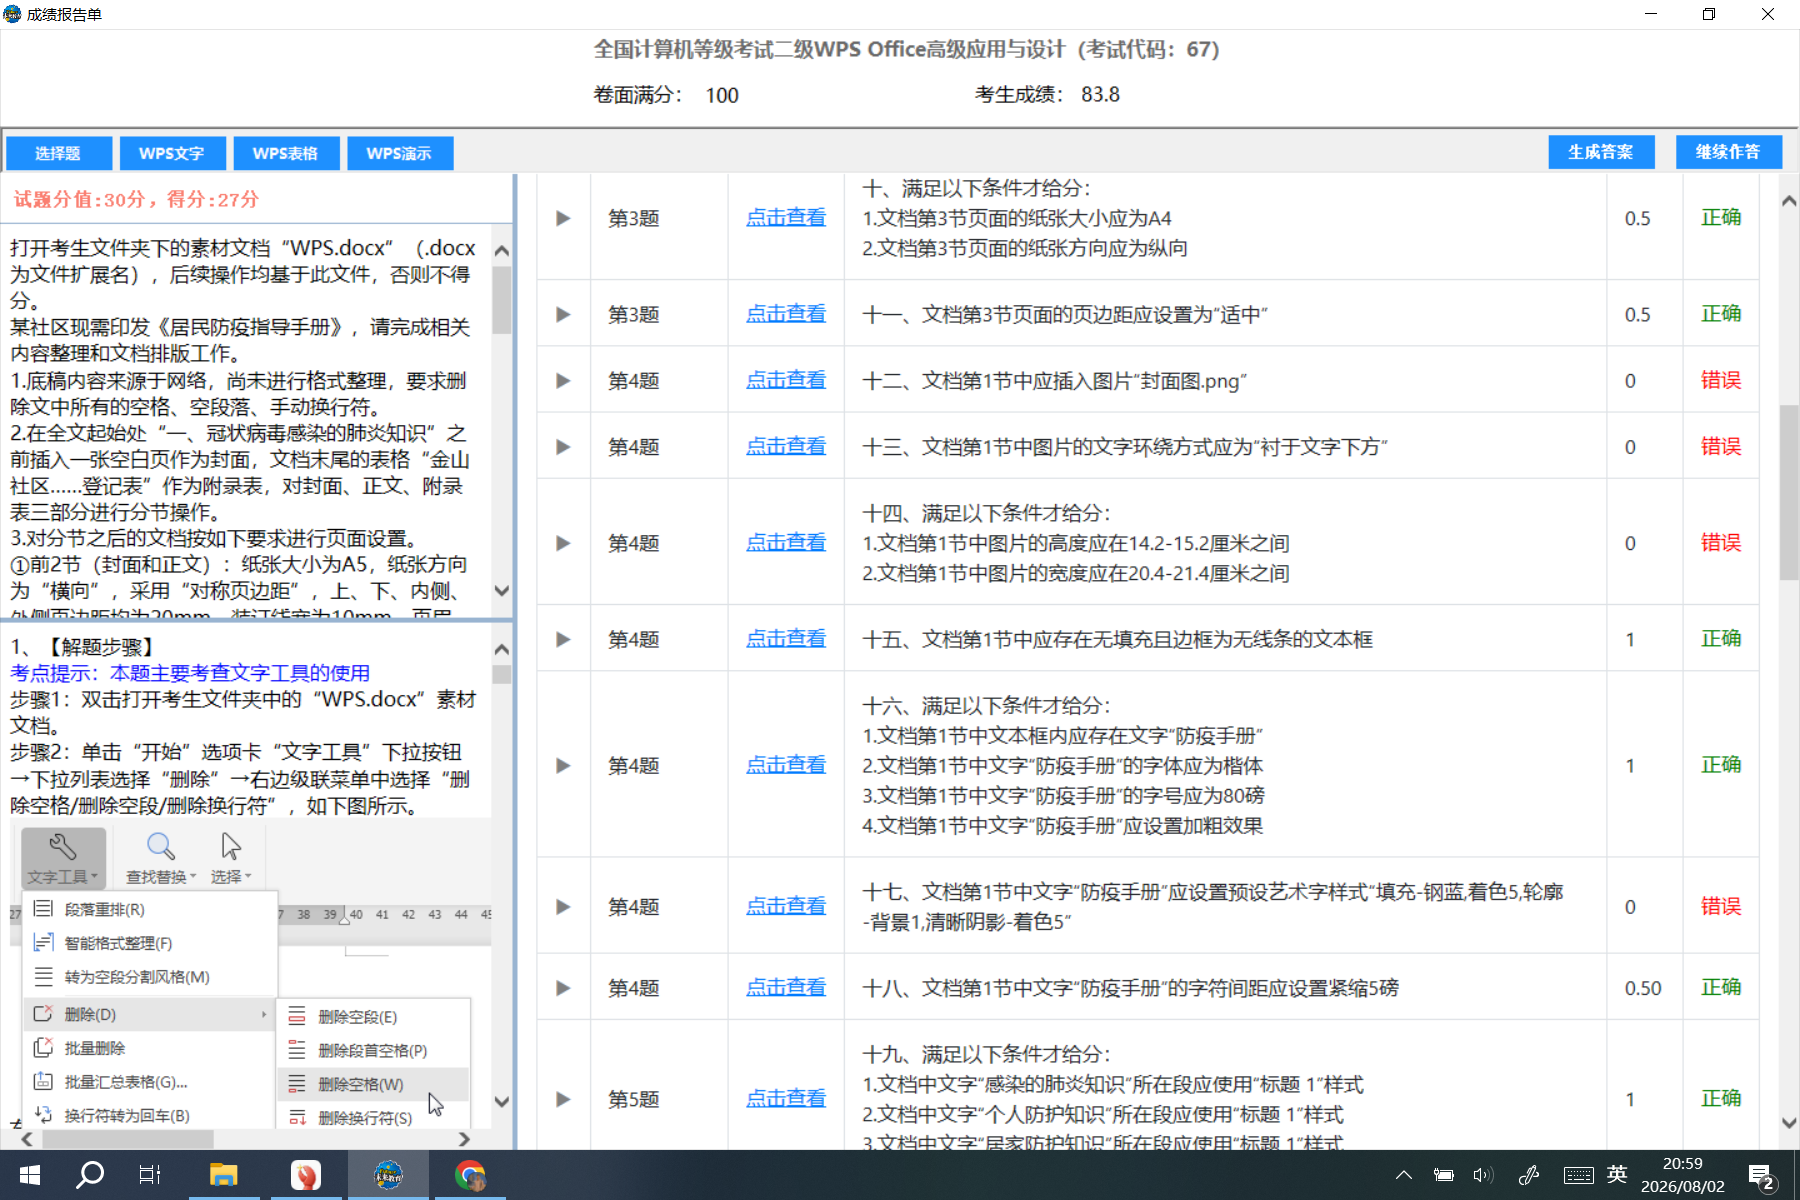
Task: Click up arrow of question text panel scrollbar
Action: pyautogui.click(x=502, y=250)
